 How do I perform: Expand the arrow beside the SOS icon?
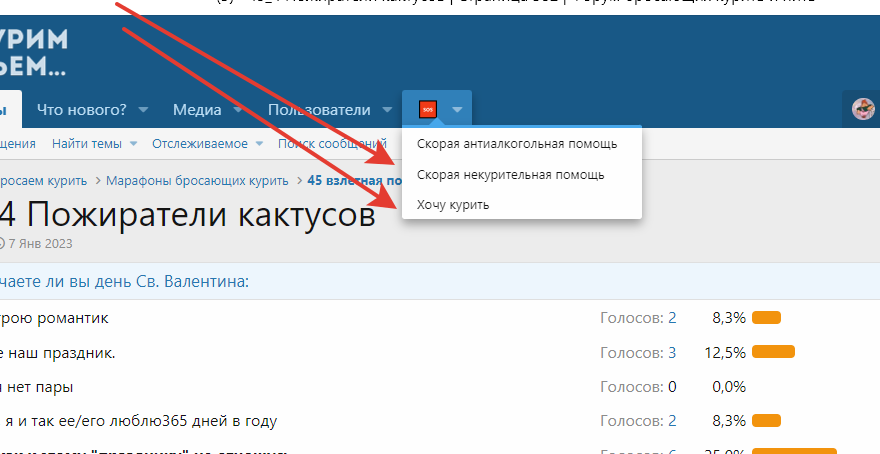click(x=457, y=110)
